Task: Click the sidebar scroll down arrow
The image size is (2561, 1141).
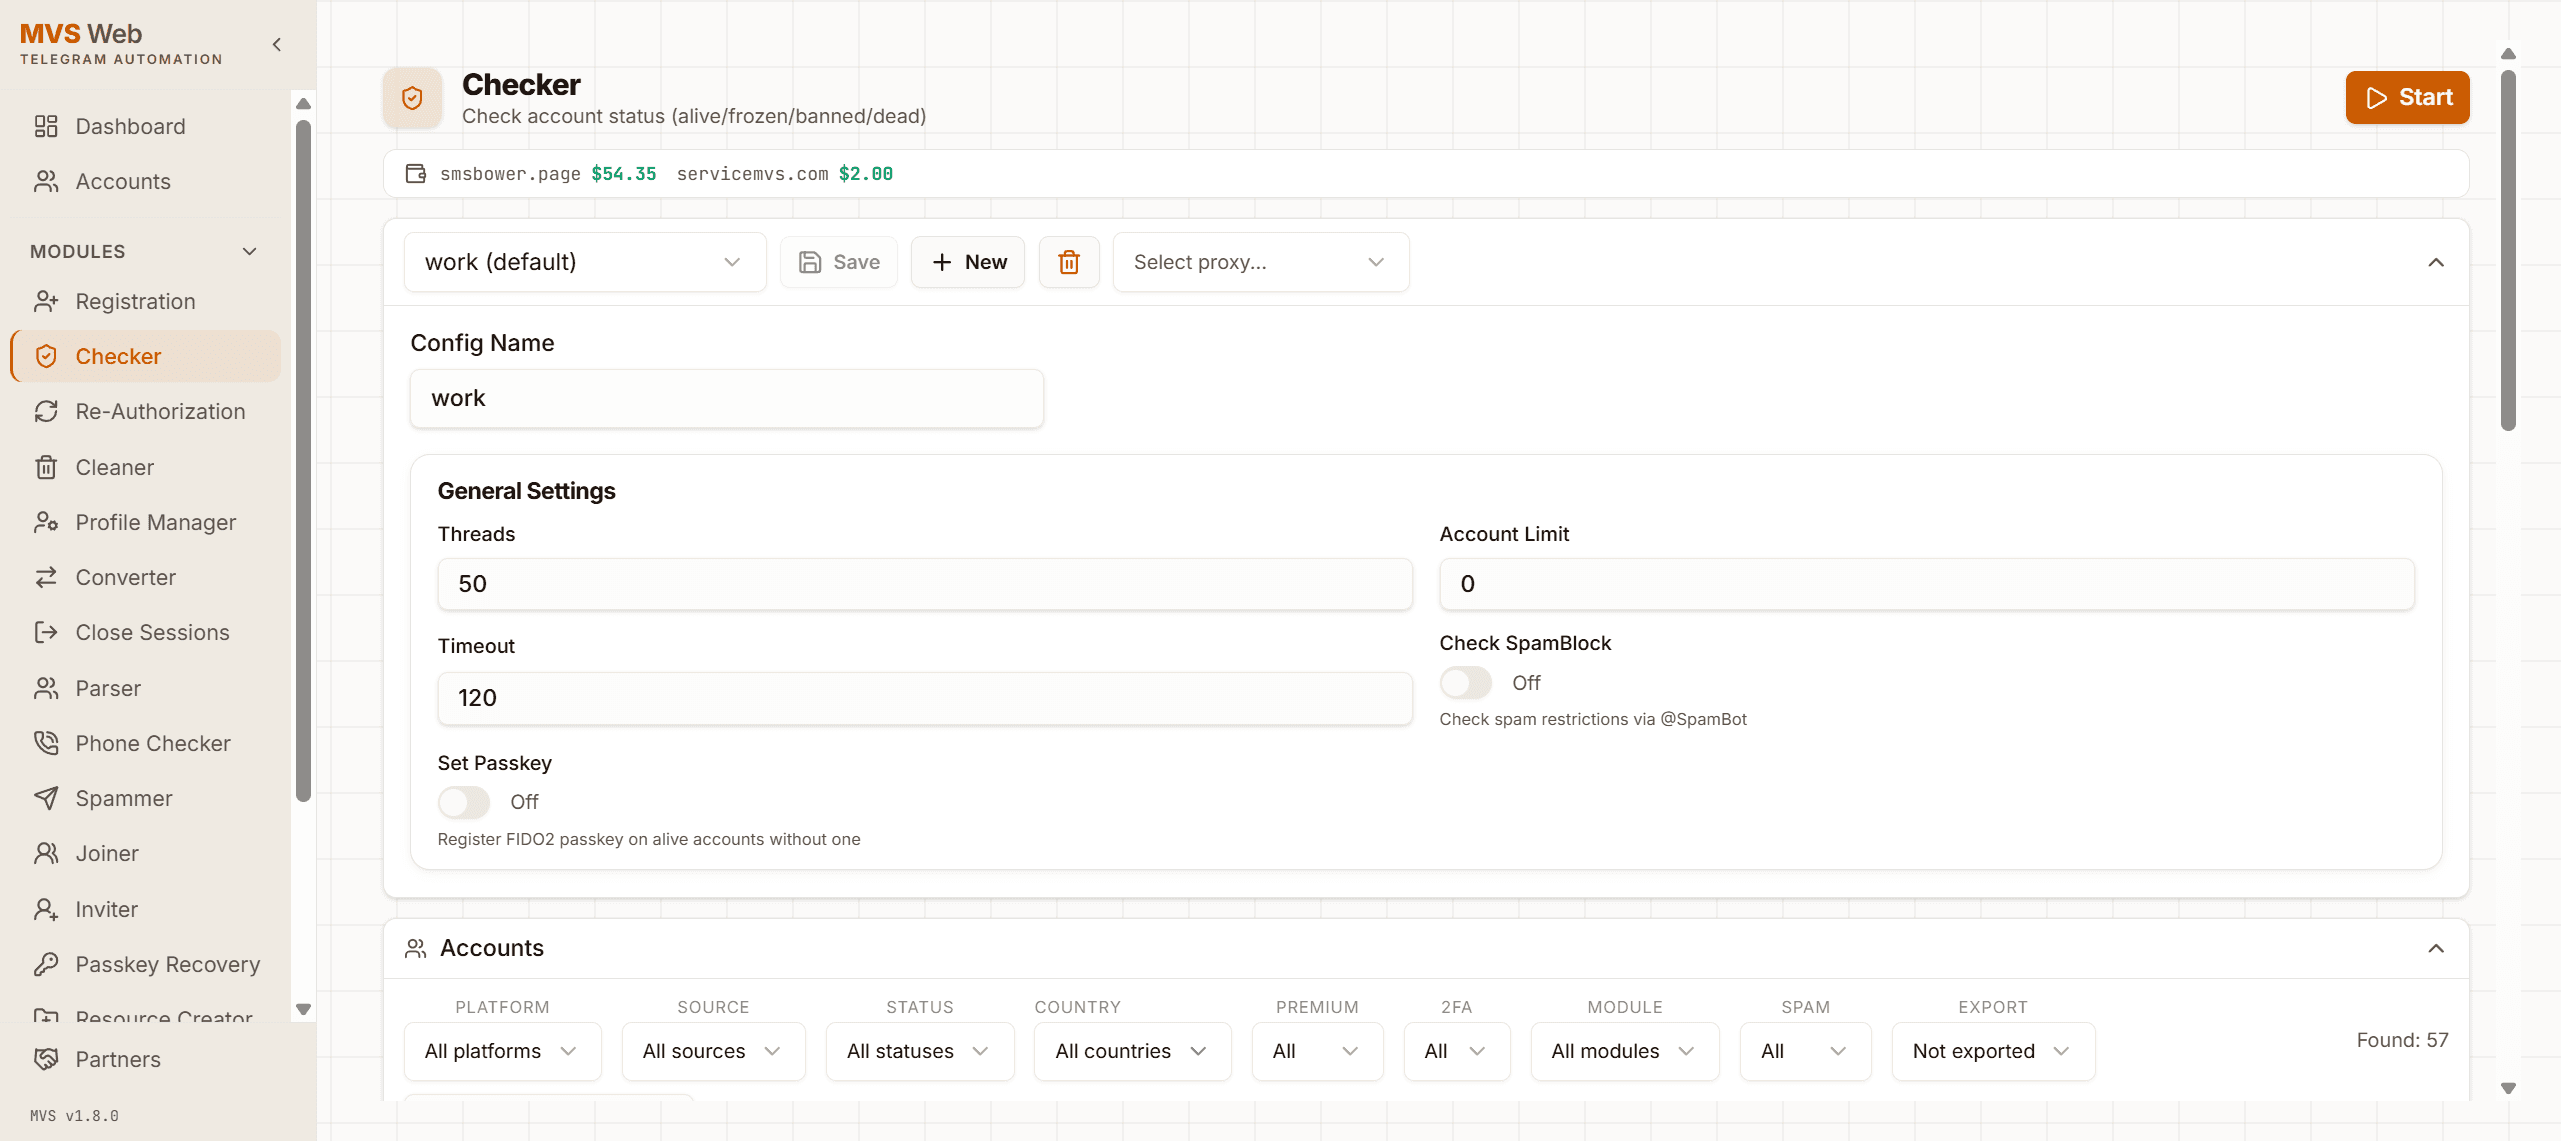Action: click(303, 1009)
